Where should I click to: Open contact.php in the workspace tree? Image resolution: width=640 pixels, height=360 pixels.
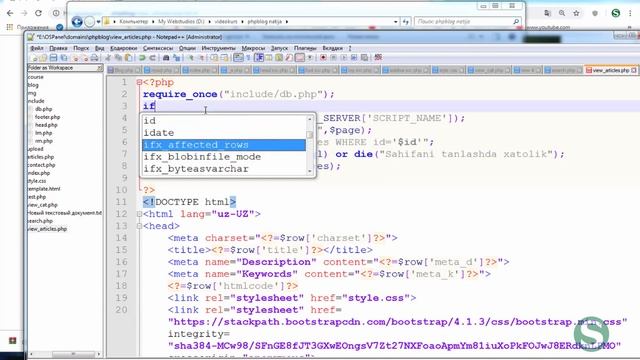[41, 165]
